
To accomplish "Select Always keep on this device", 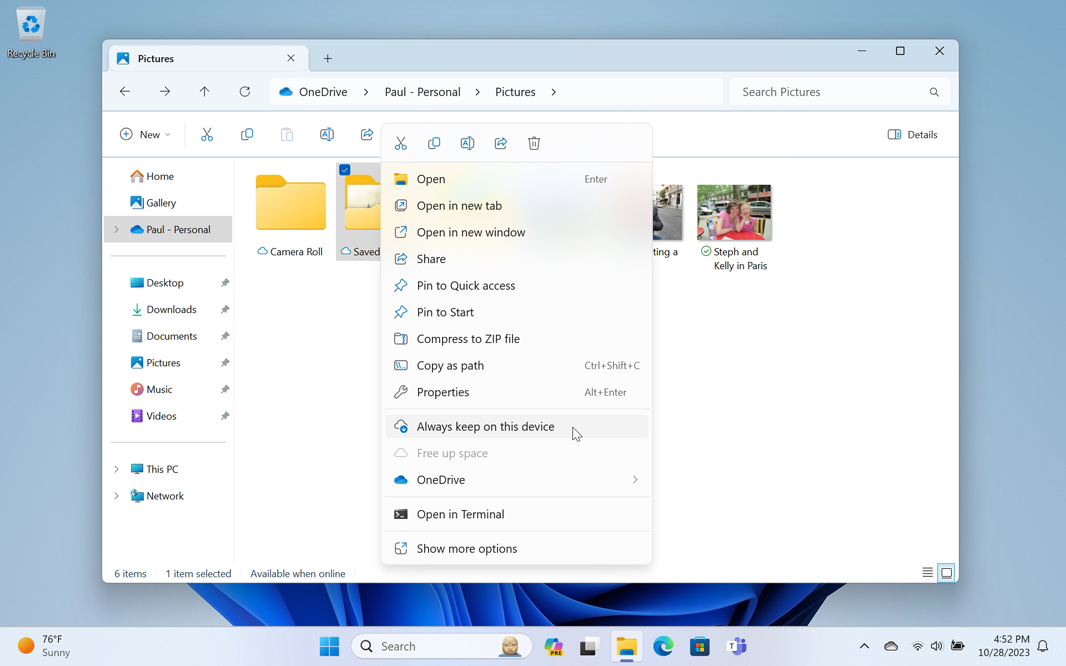I will pos(485,427).
